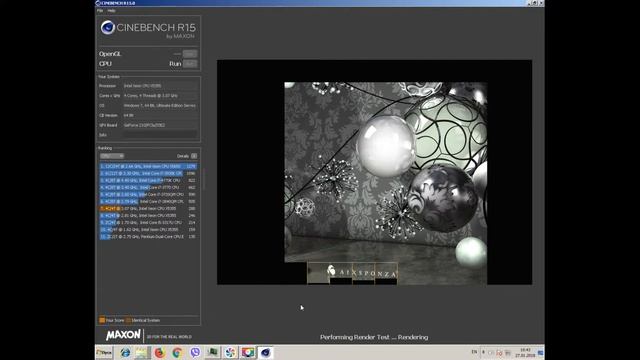This screenshot has width=640, height=360.
Task: Click the OS value Windows 7 text
Action: pos(160,105)
